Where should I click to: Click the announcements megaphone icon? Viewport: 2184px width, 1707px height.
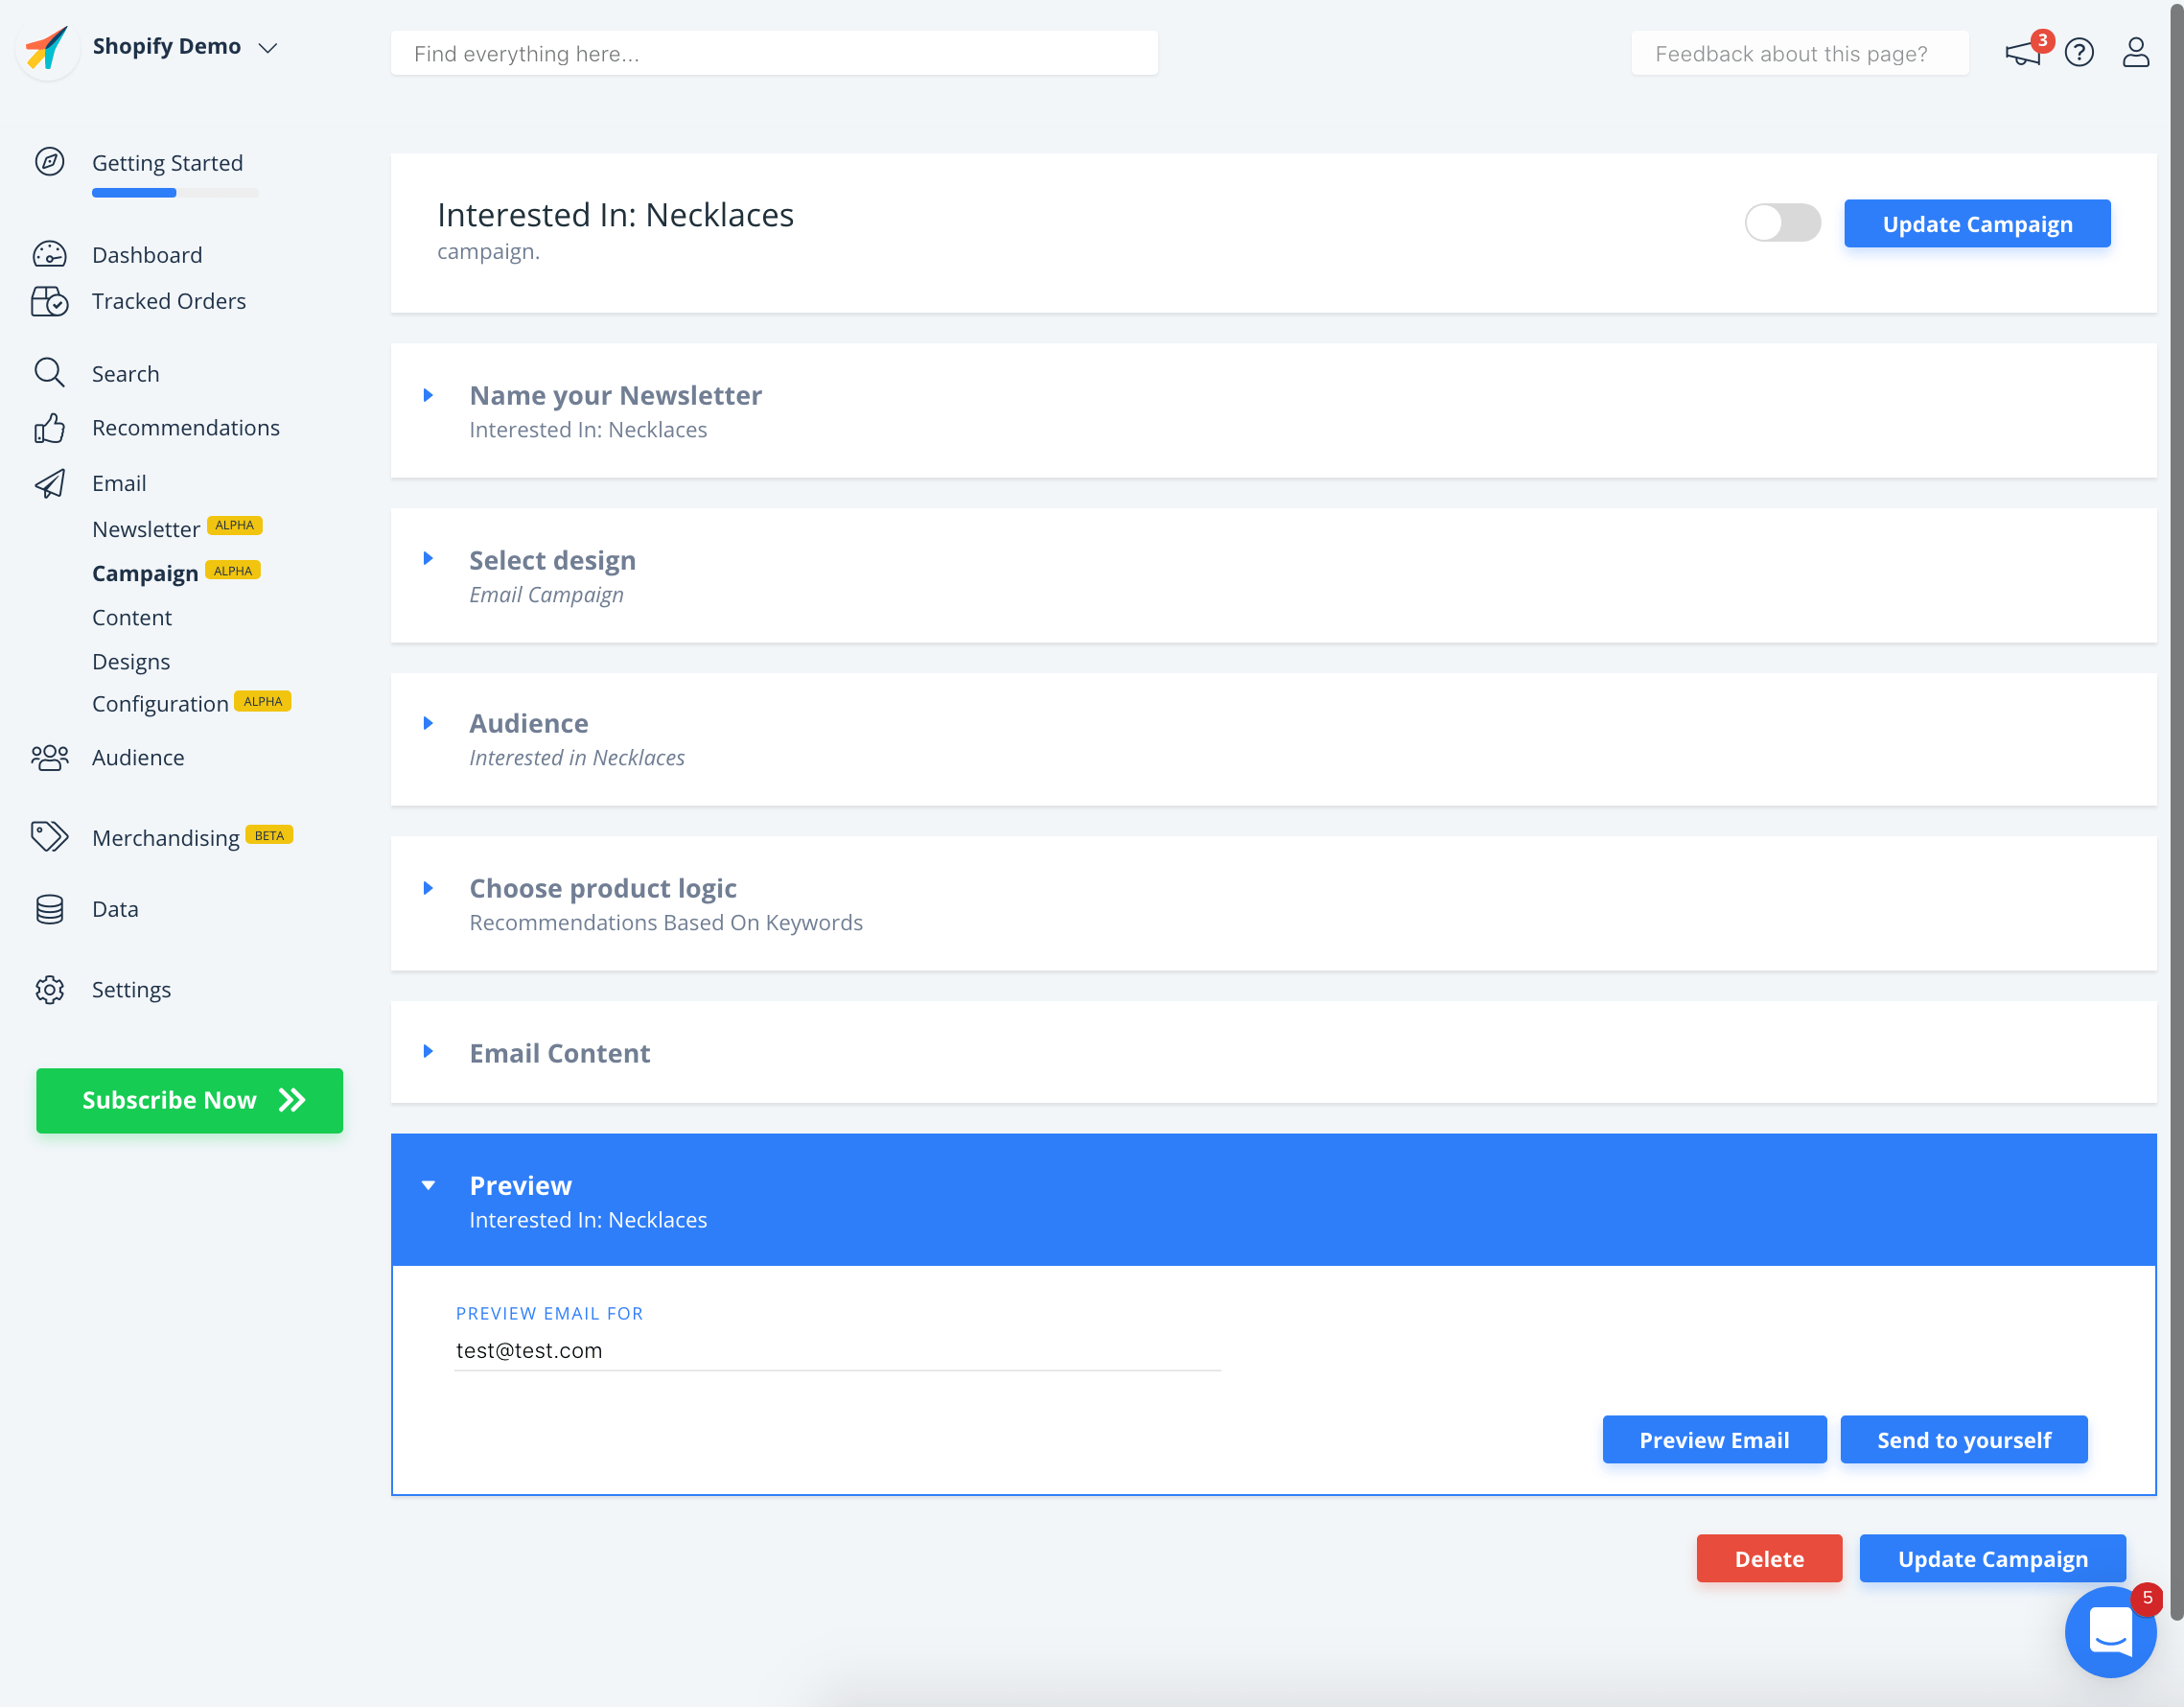point(2022,53)
